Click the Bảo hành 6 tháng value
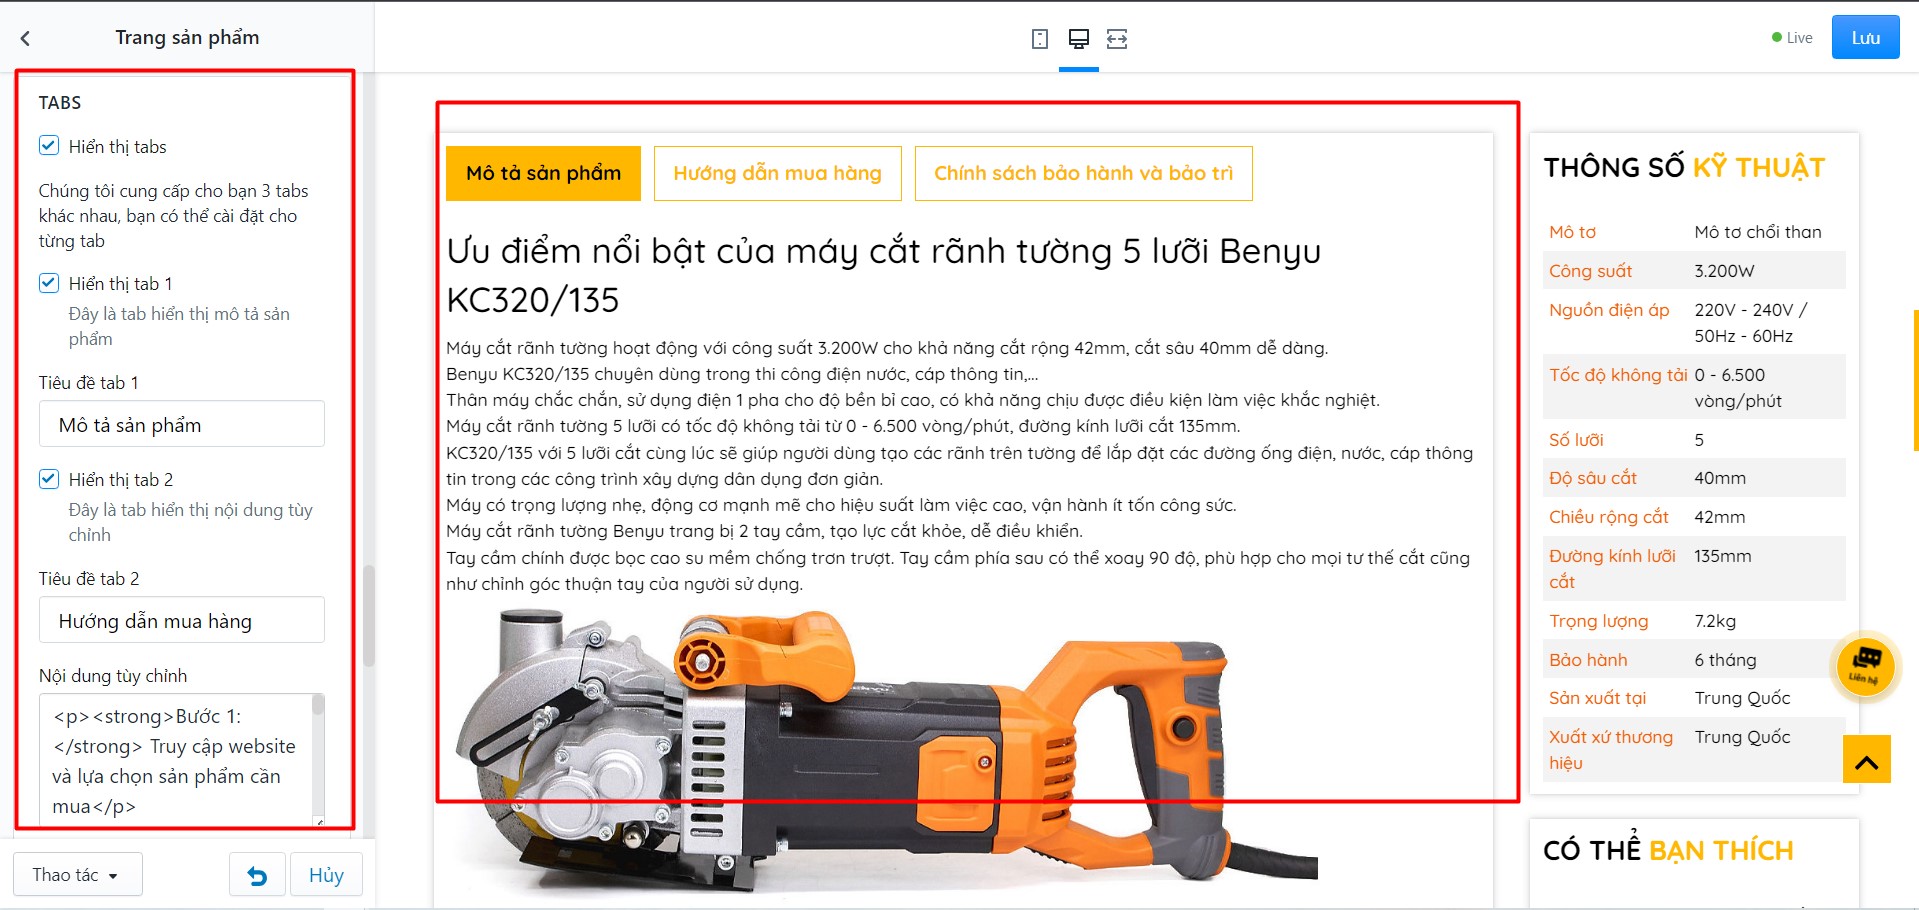1919x910 pixels. point(1725,660)
